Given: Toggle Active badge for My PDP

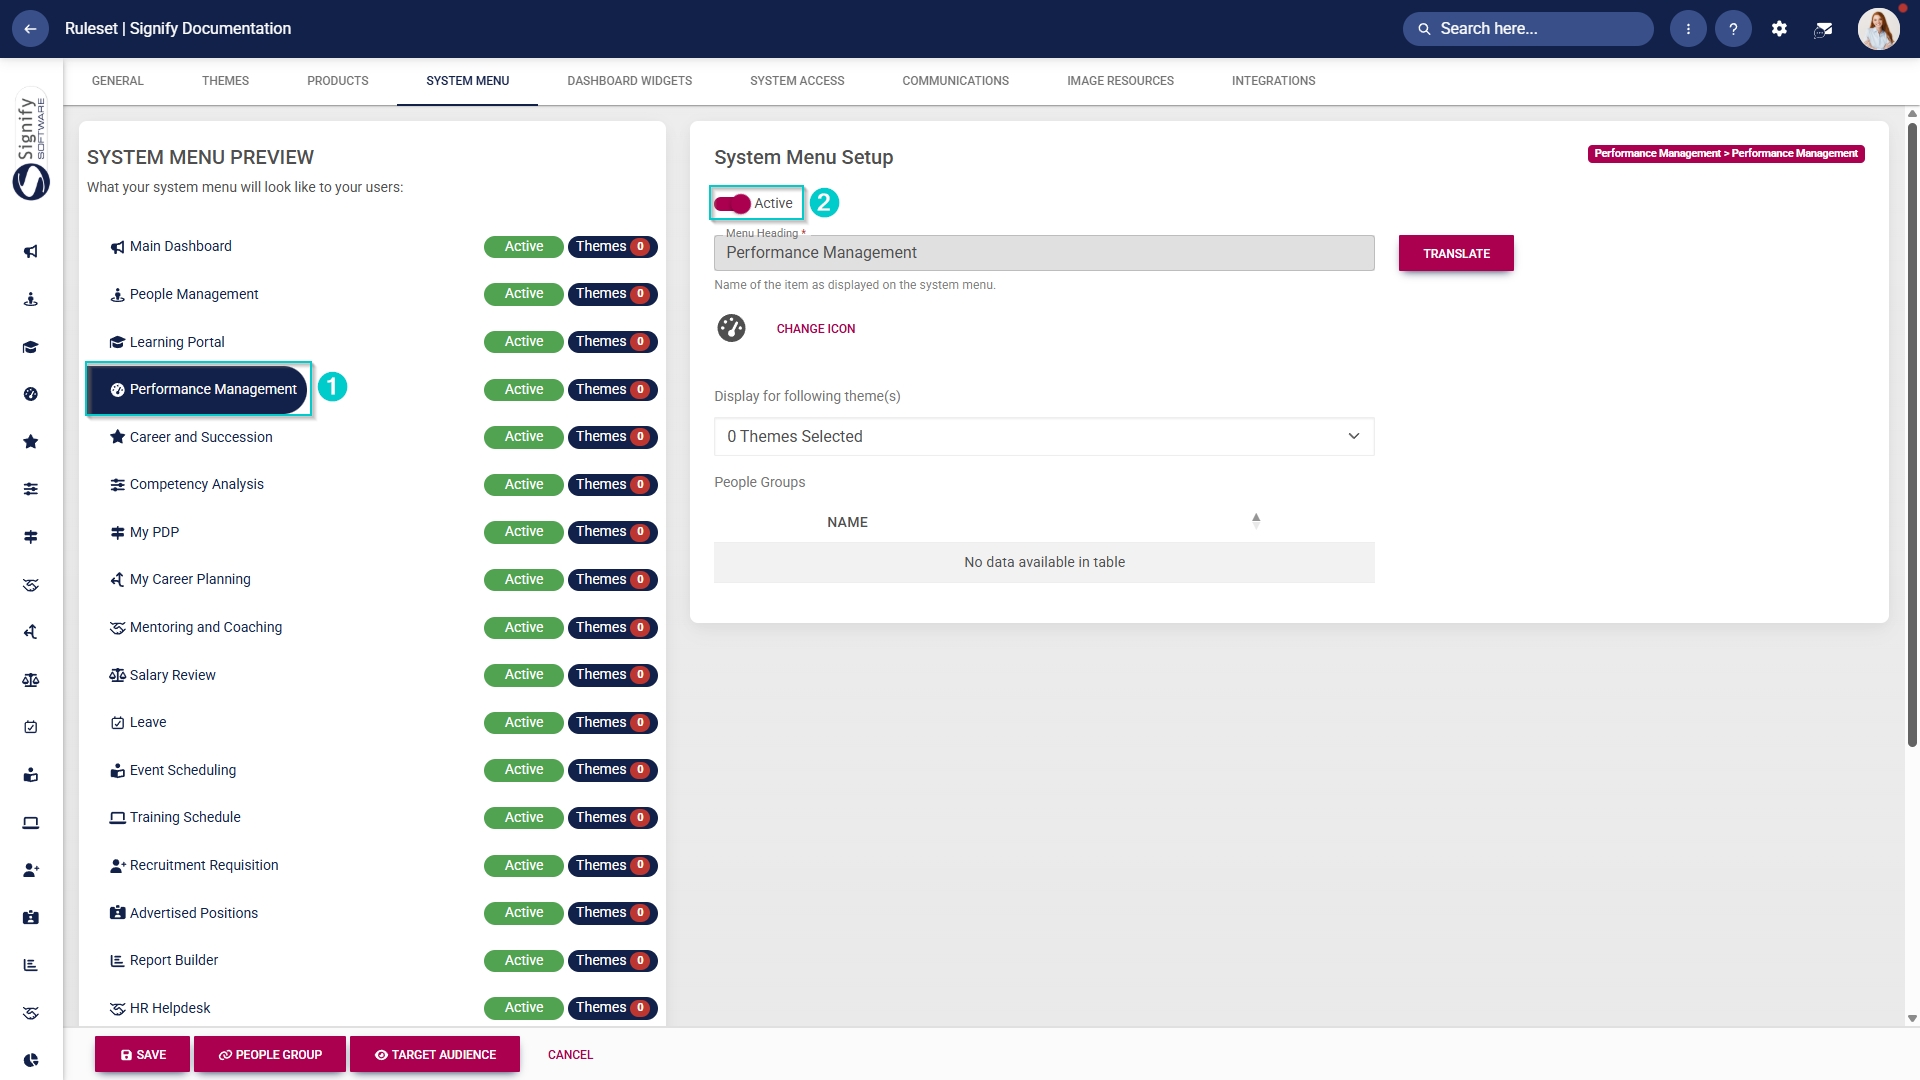Looking at the screenshot, I should tap(524, 532).
